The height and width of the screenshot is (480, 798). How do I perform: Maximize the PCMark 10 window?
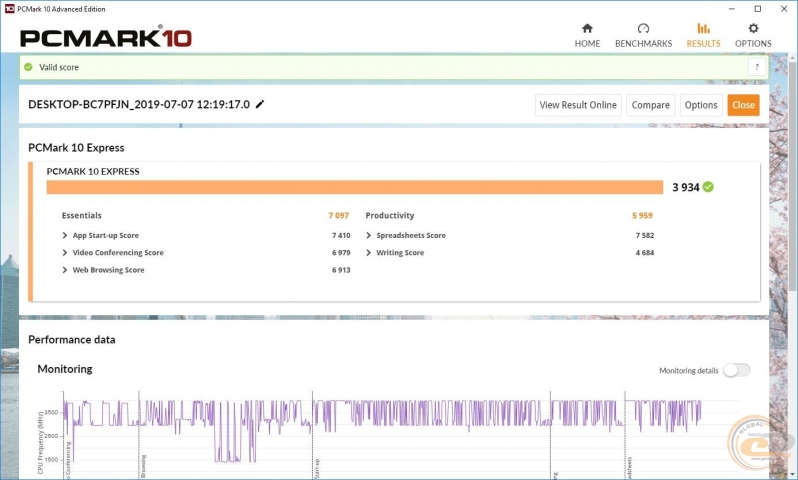pyautogui.click(x=758, y=9)
